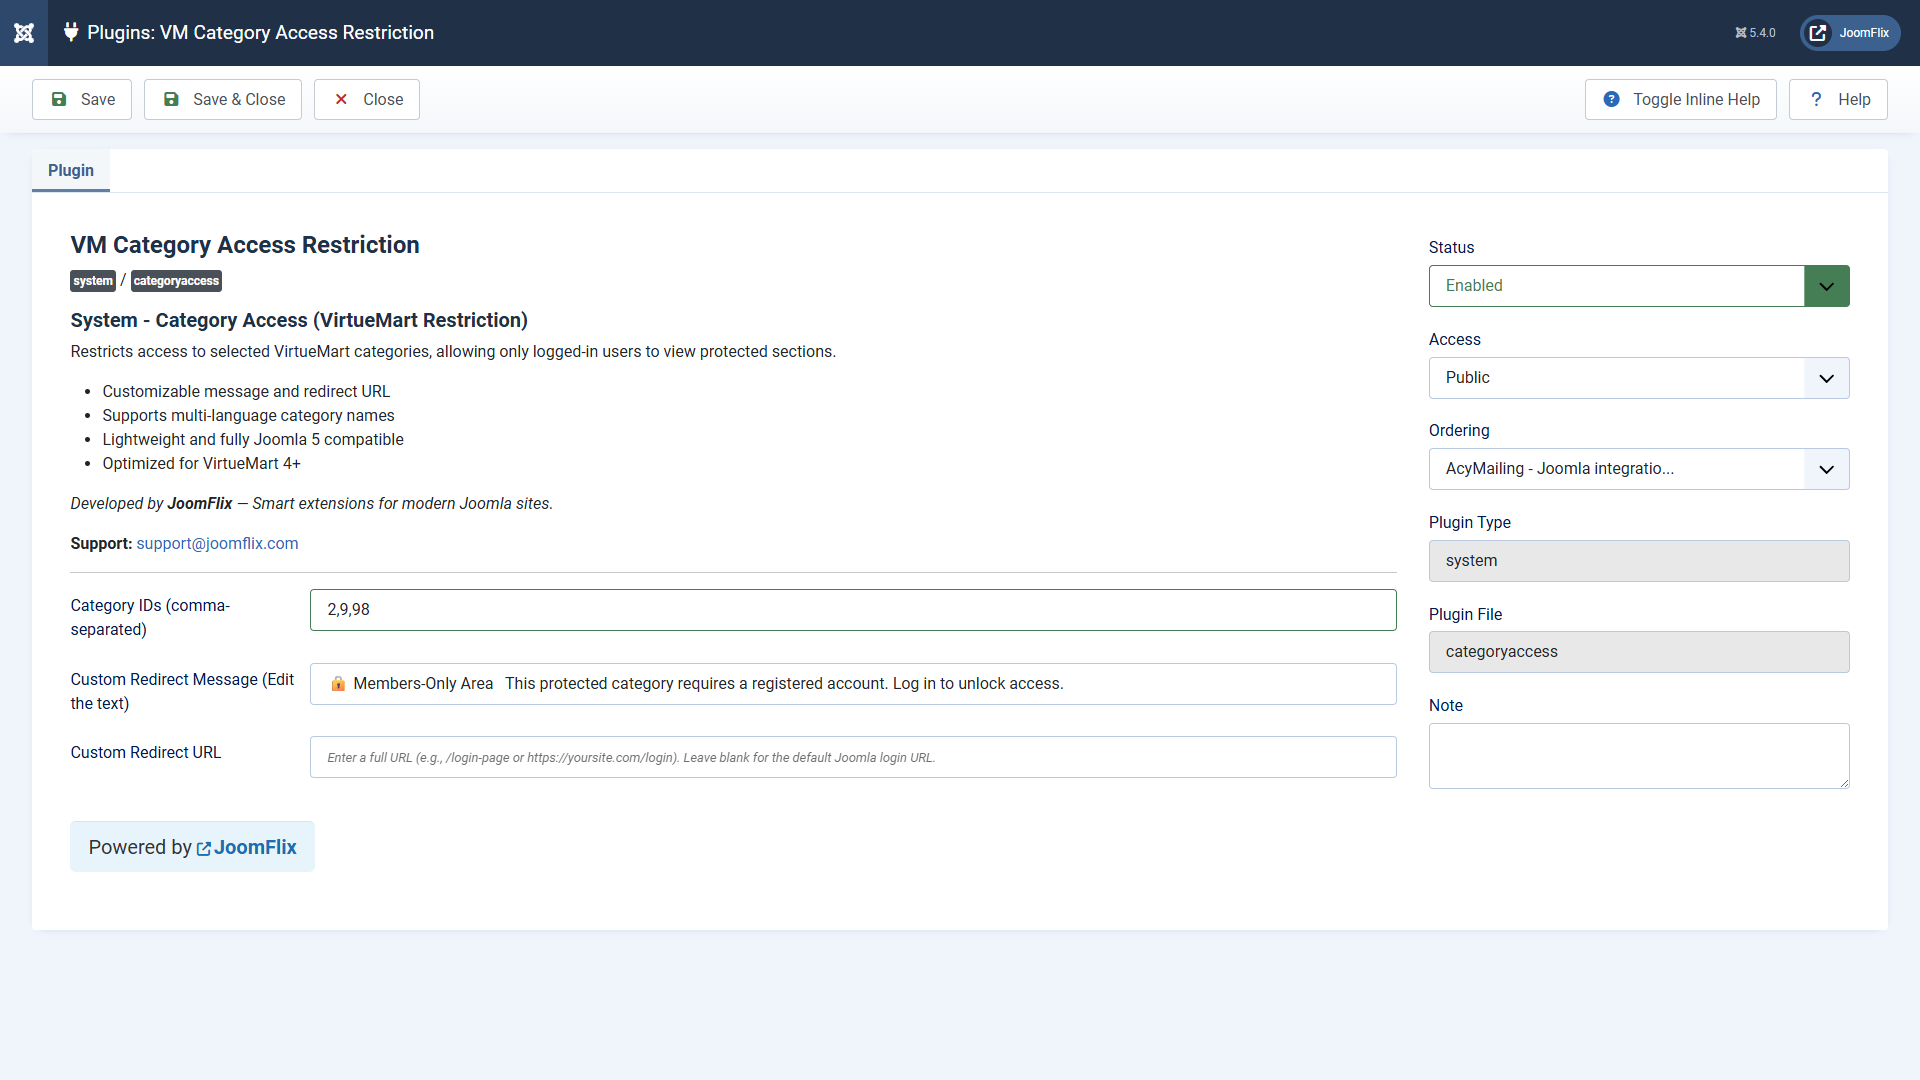Image resolution: width=1920 pixels, height=1080 pixels.
Task: Switch to the Plugin tab
Action: [x=71, y=171]
